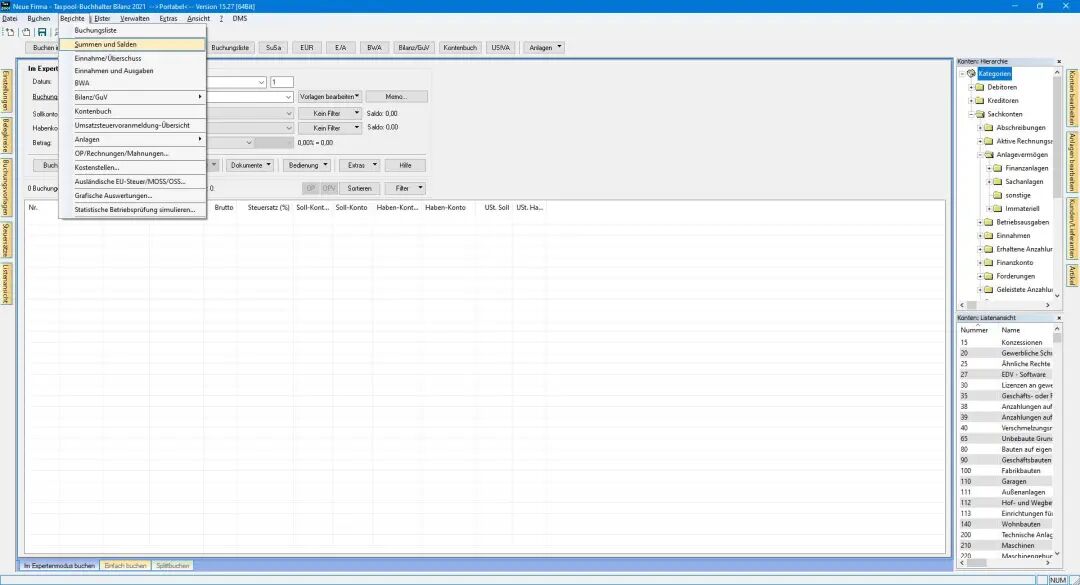The height and width of the screenshot is (585, 1080).
Task: Choose Buchungsliste in the Berichte menu
Action: click(132, 30)
